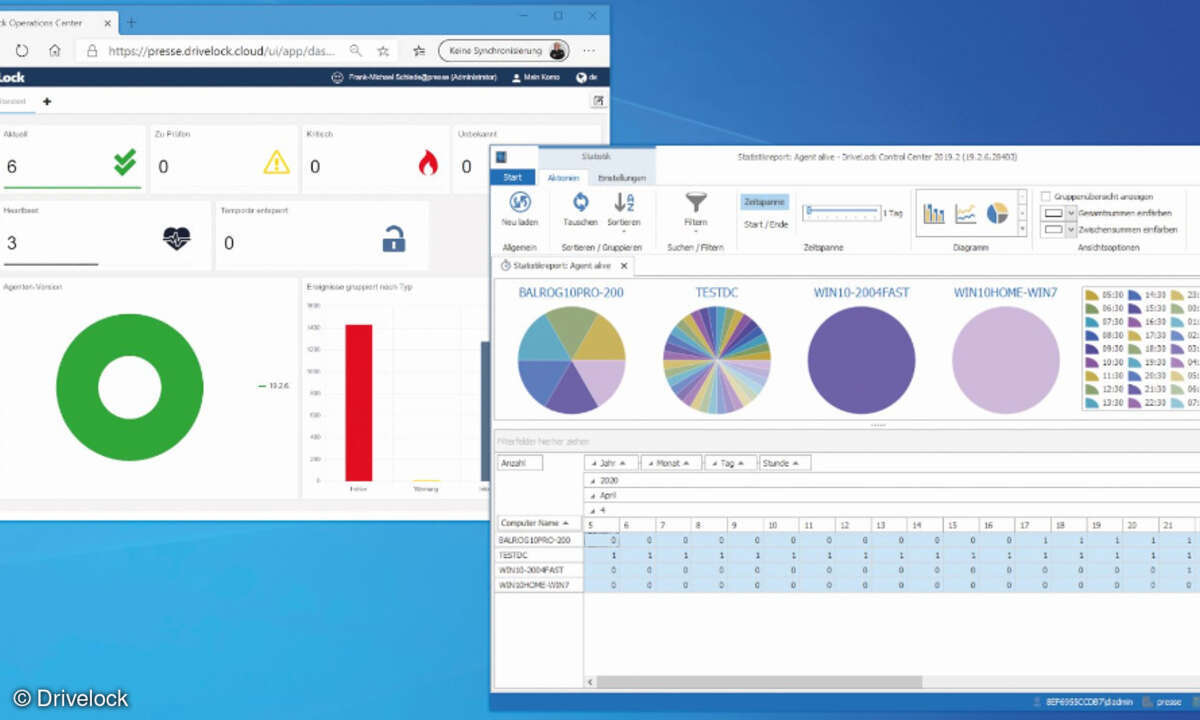Click the Control Center application icon

coord(502,157)
